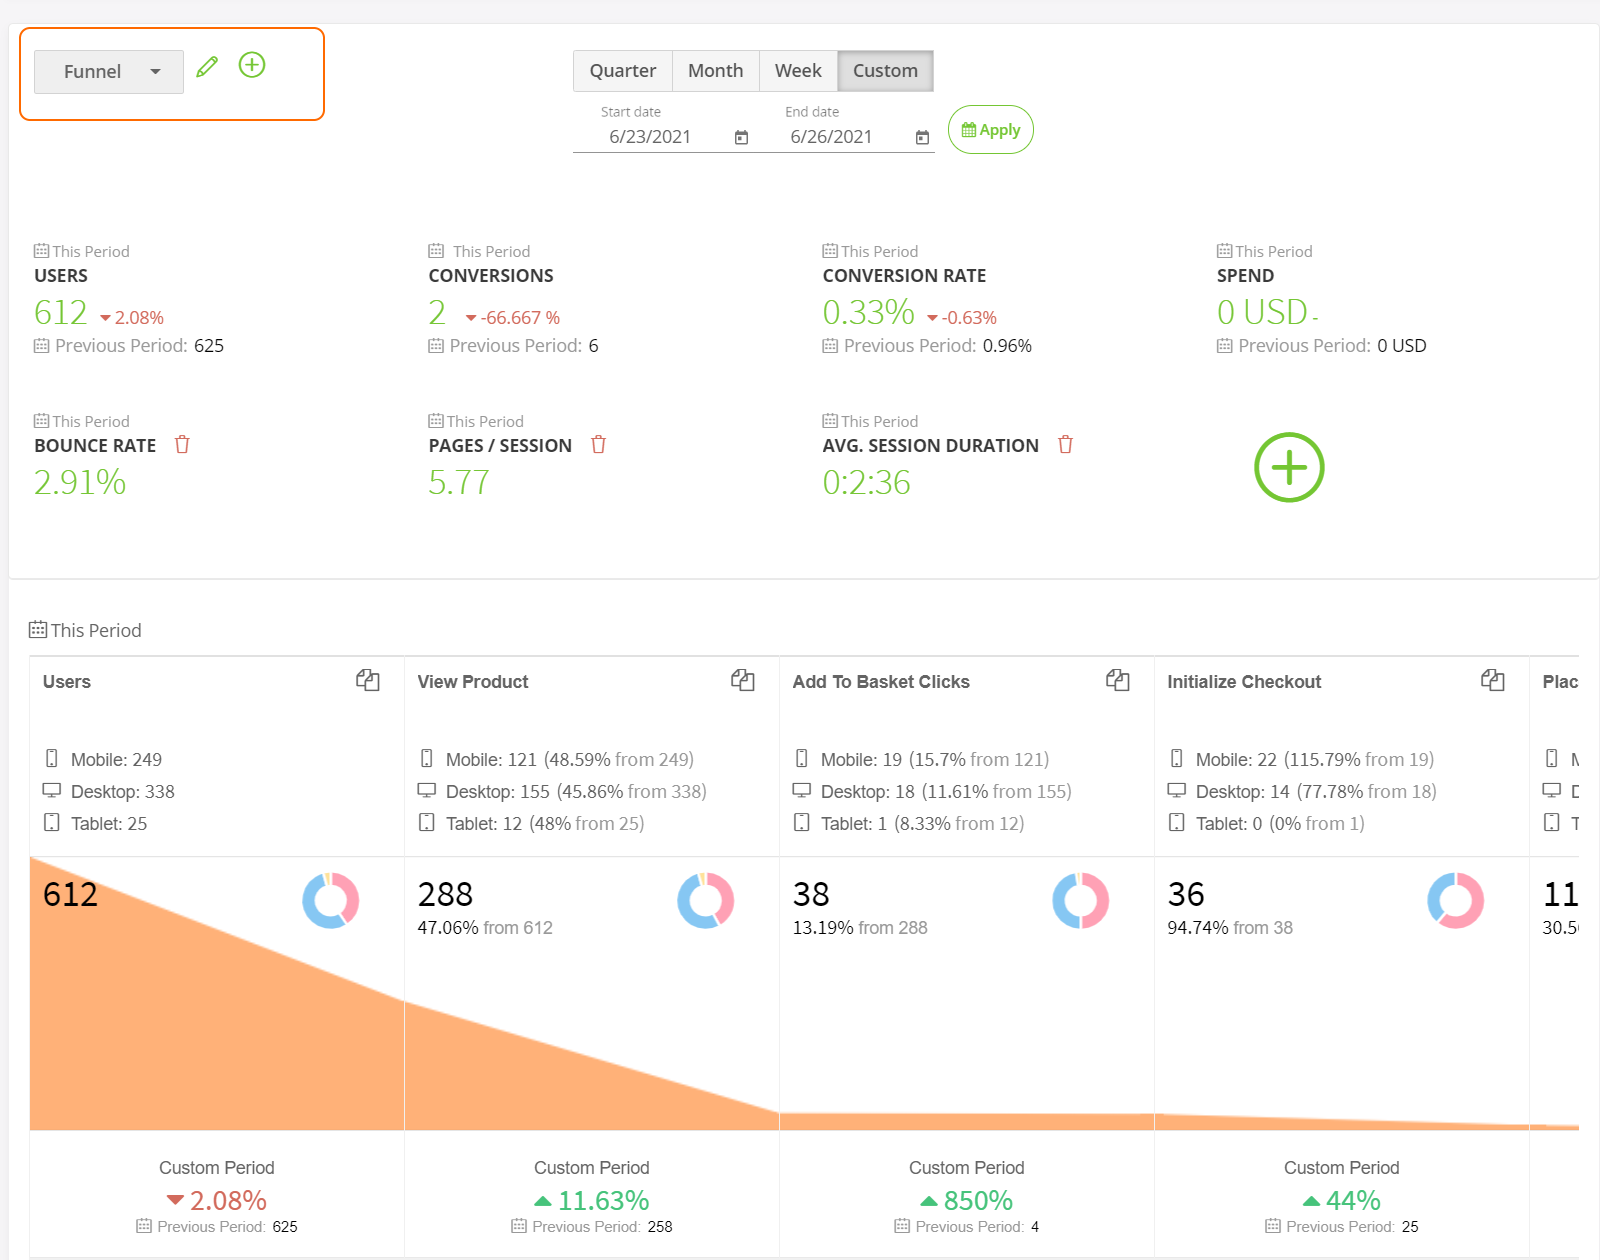Delete the Avg. Session Duration metric
The height and width of the screenshot is (1260, 1600).
1065,445
